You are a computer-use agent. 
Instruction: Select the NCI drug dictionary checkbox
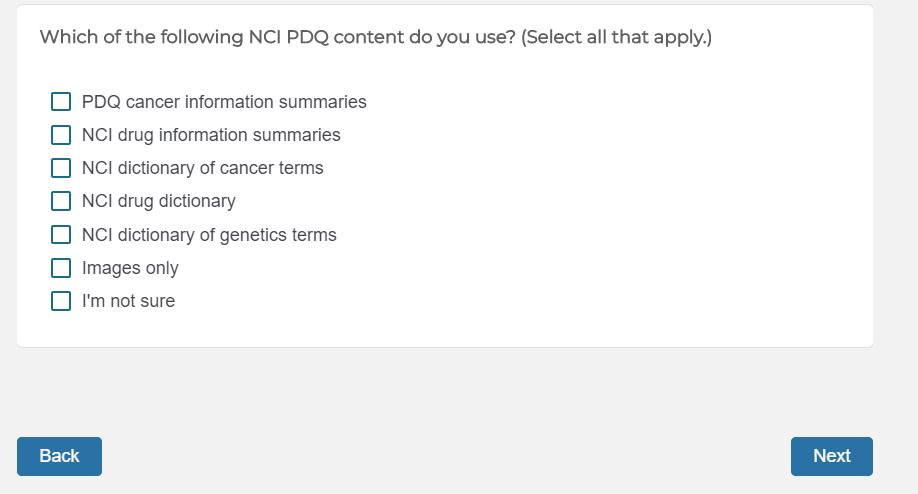61,201
